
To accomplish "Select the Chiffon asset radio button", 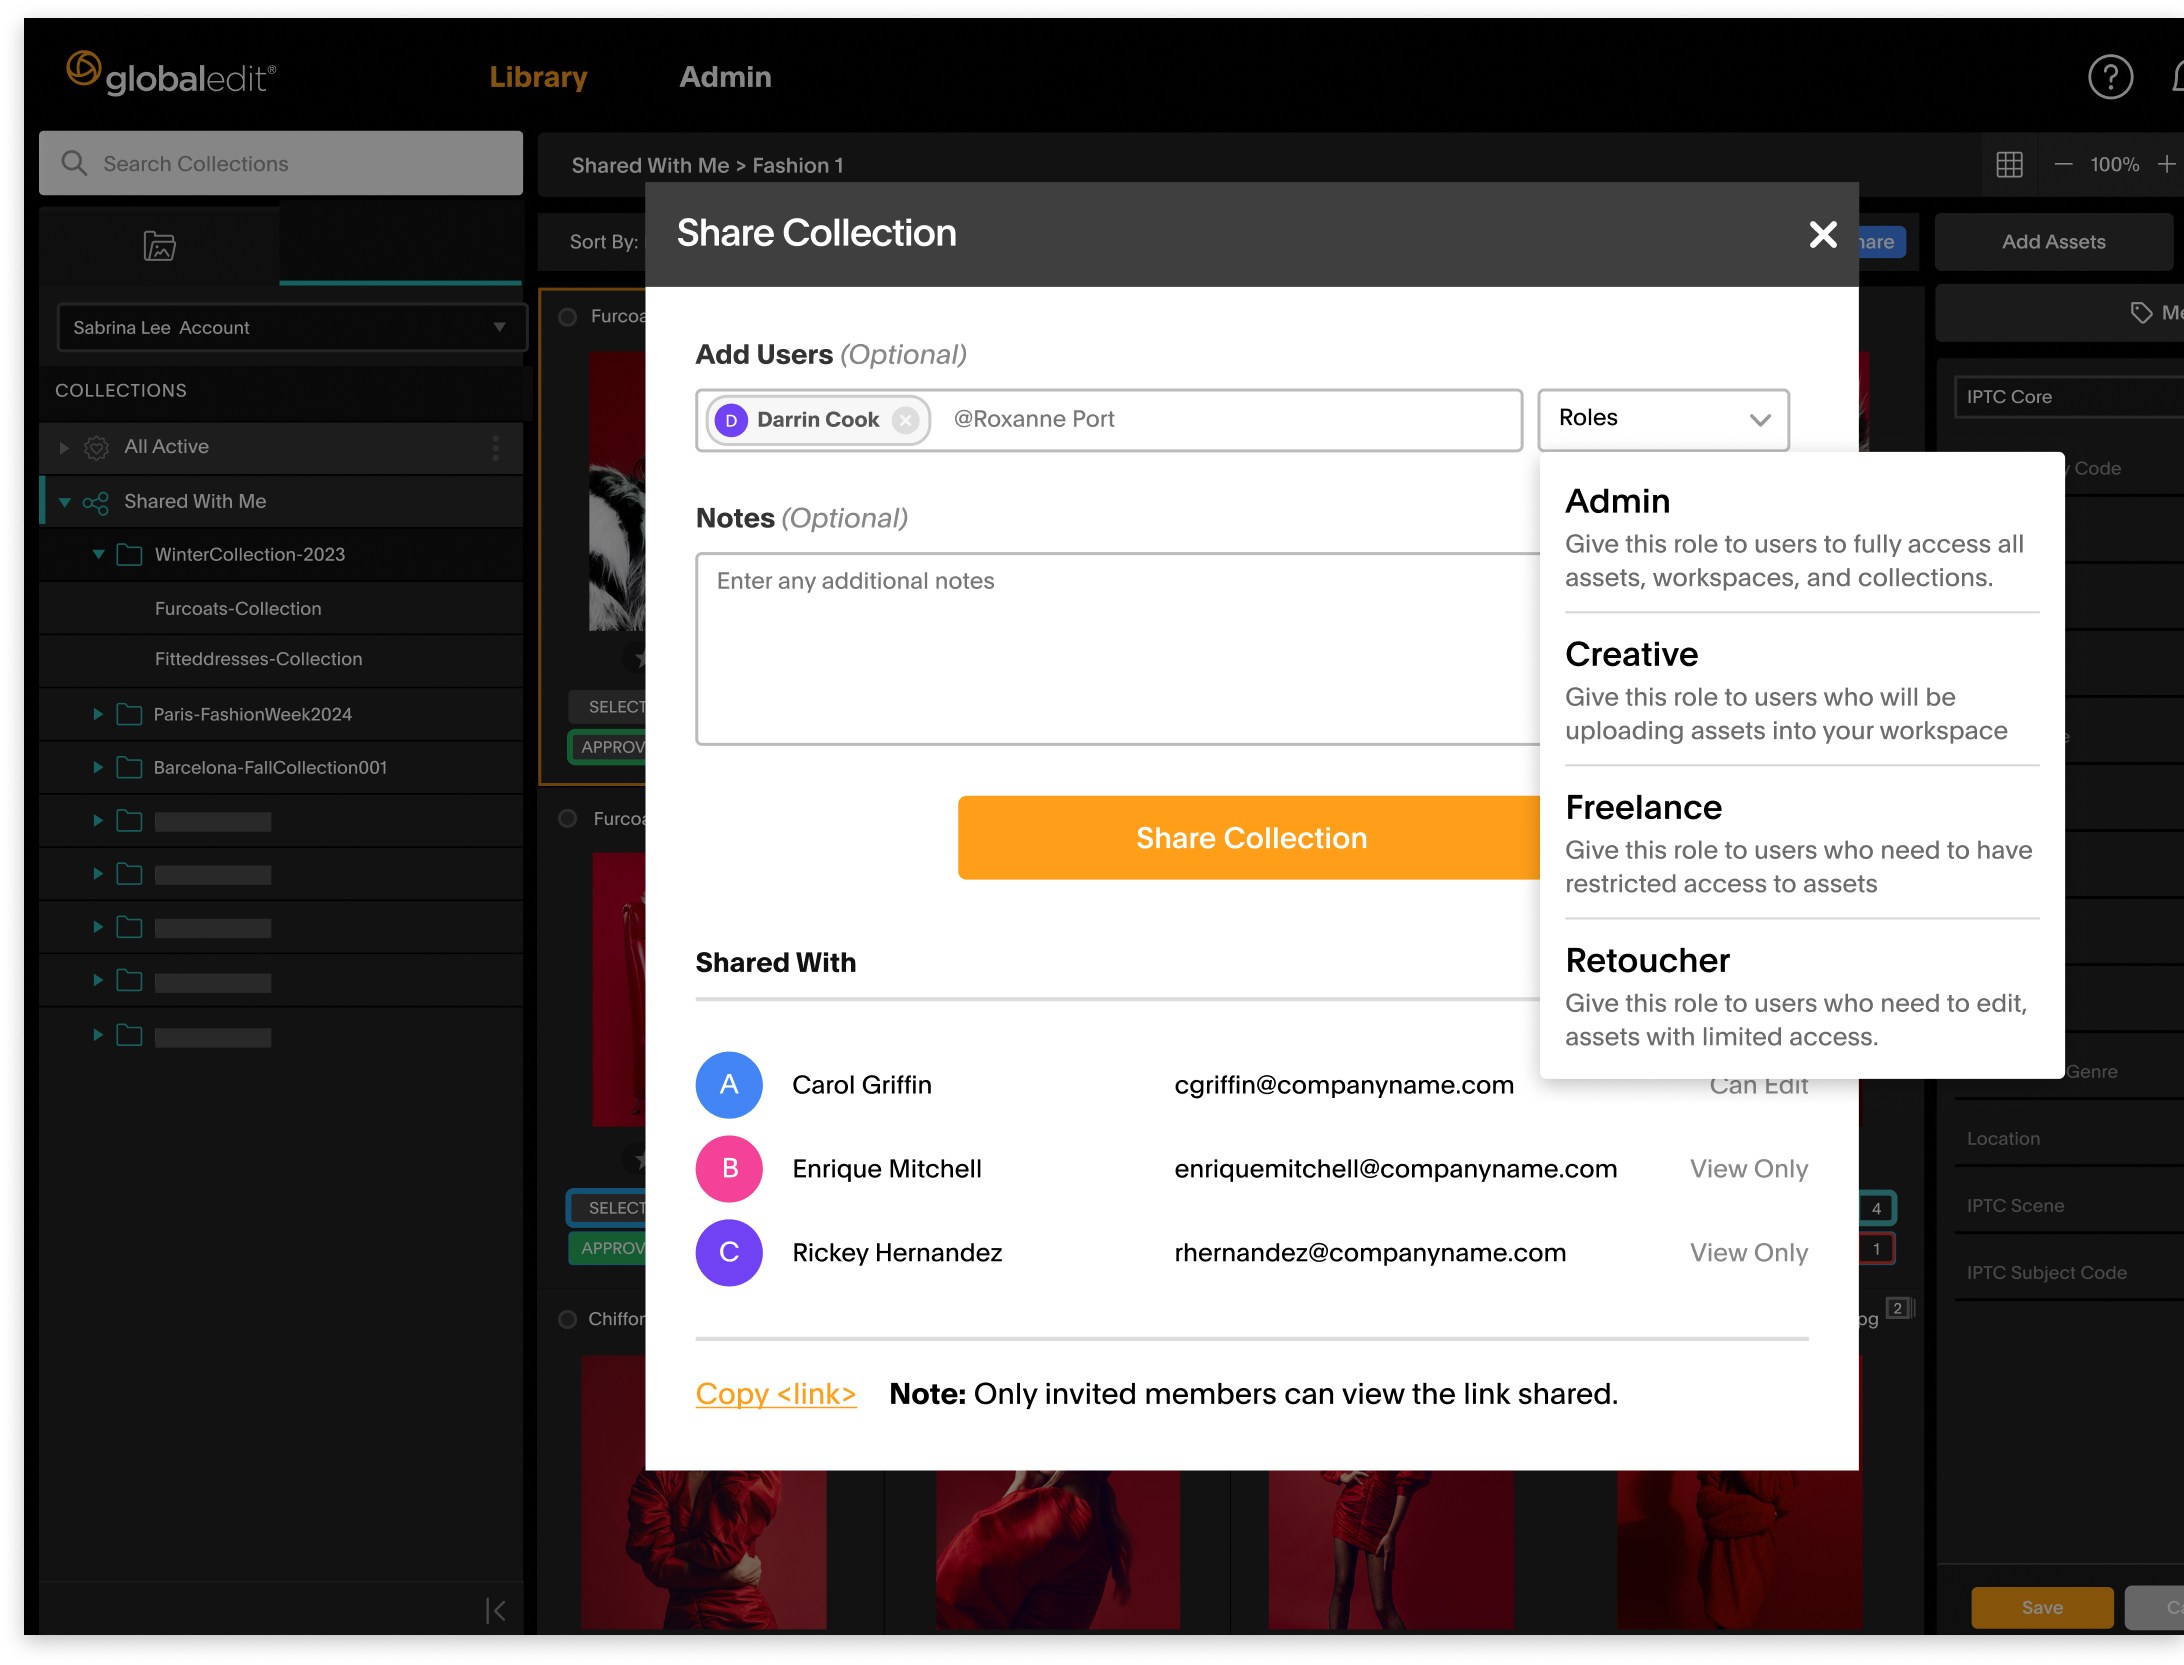I will click(568, 1319).
